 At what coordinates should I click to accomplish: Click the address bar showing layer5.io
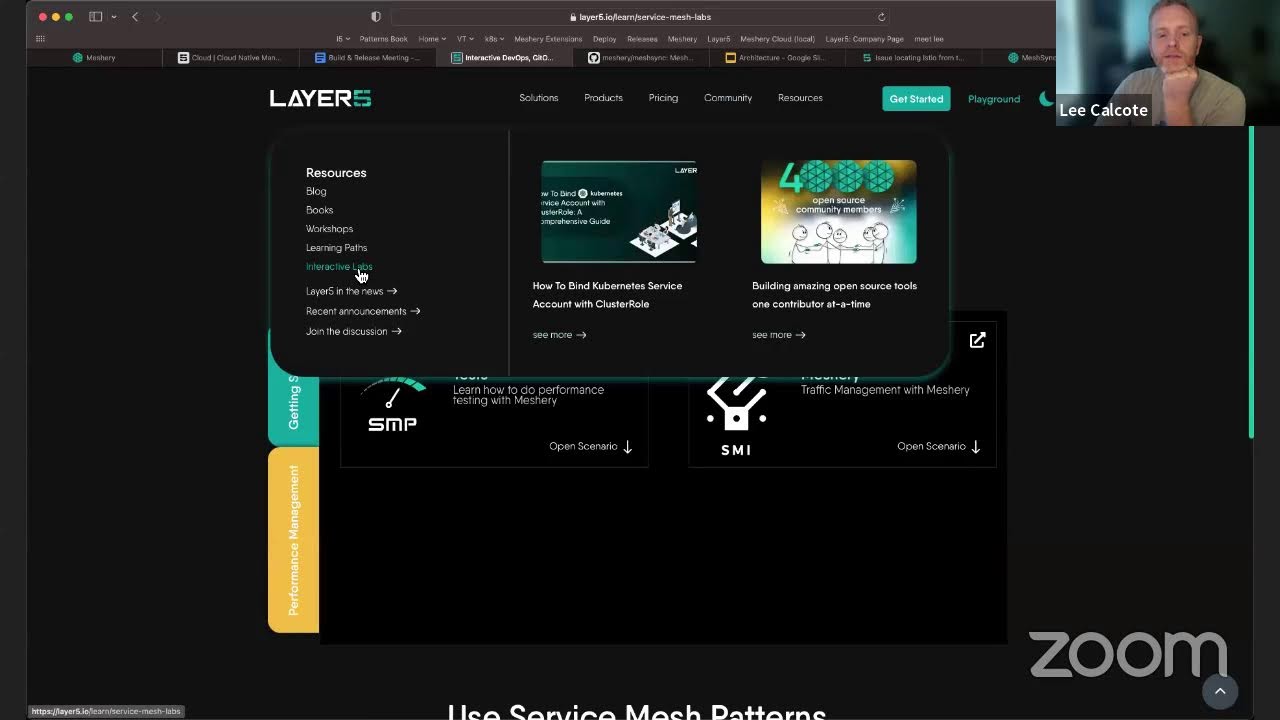[640, 17]
